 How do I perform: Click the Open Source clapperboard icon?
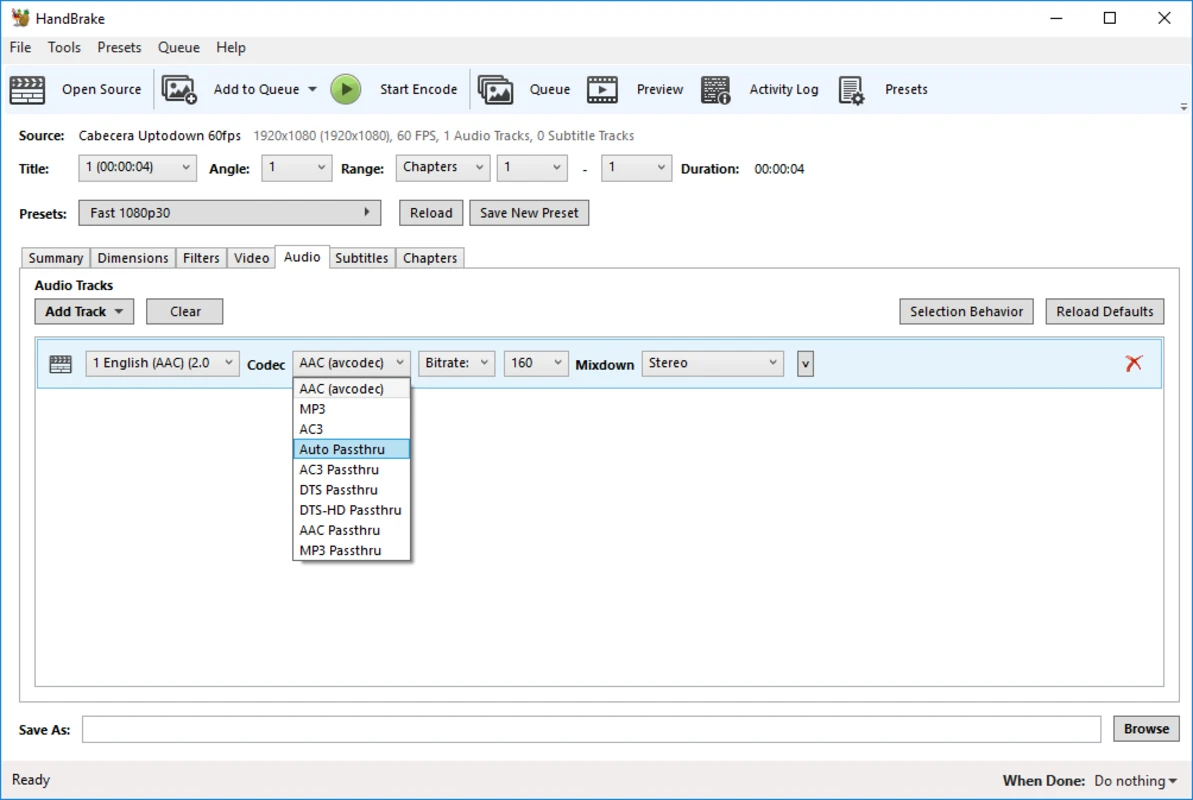pyautogui.click(x=27, y=90)
